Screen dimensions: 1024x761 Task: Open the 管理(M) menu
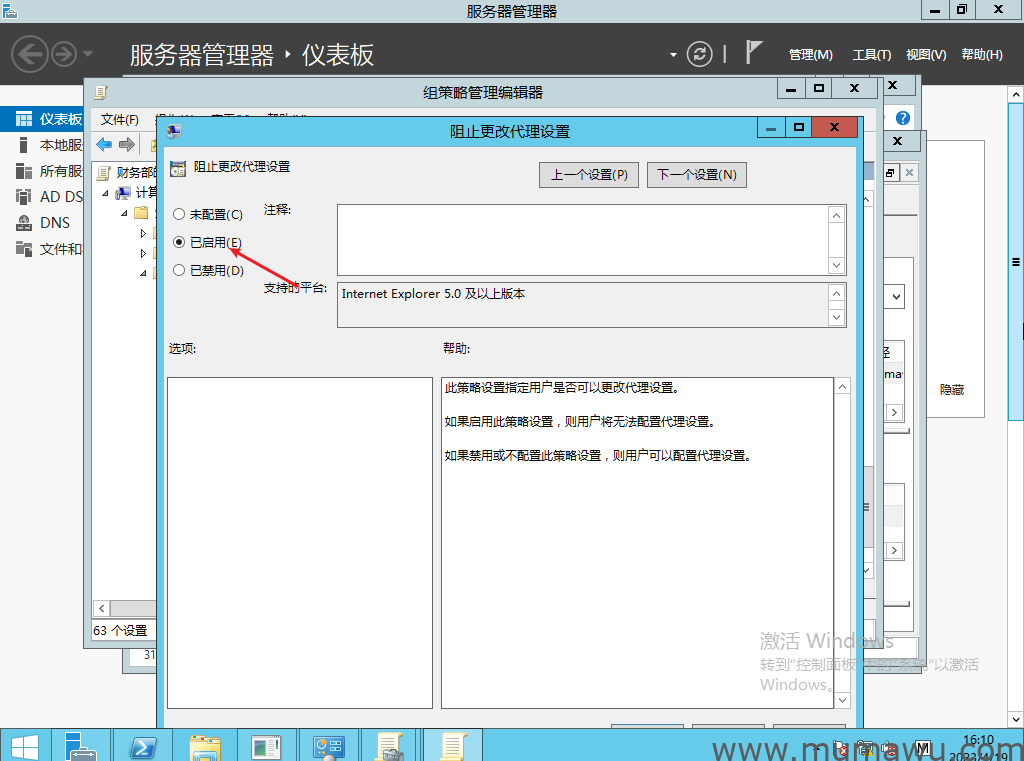coord(810,55)
